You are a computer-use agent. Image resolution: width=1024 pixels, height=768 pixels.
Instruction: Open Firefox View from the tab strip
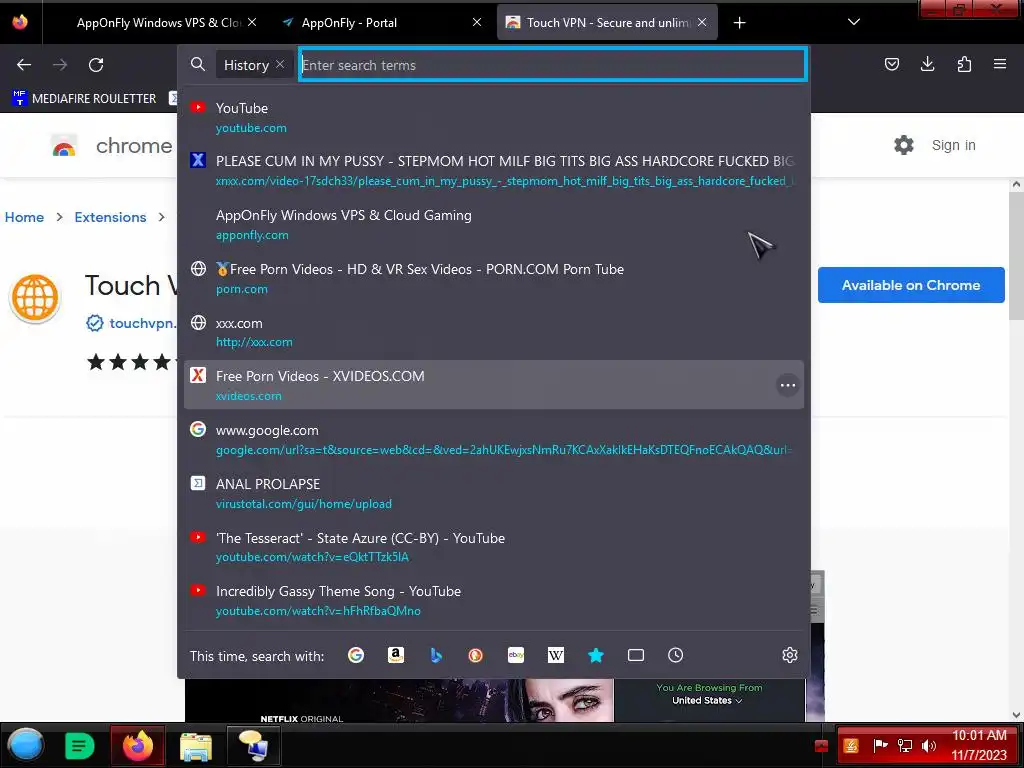pyautogui.click(x=20, y=22)
